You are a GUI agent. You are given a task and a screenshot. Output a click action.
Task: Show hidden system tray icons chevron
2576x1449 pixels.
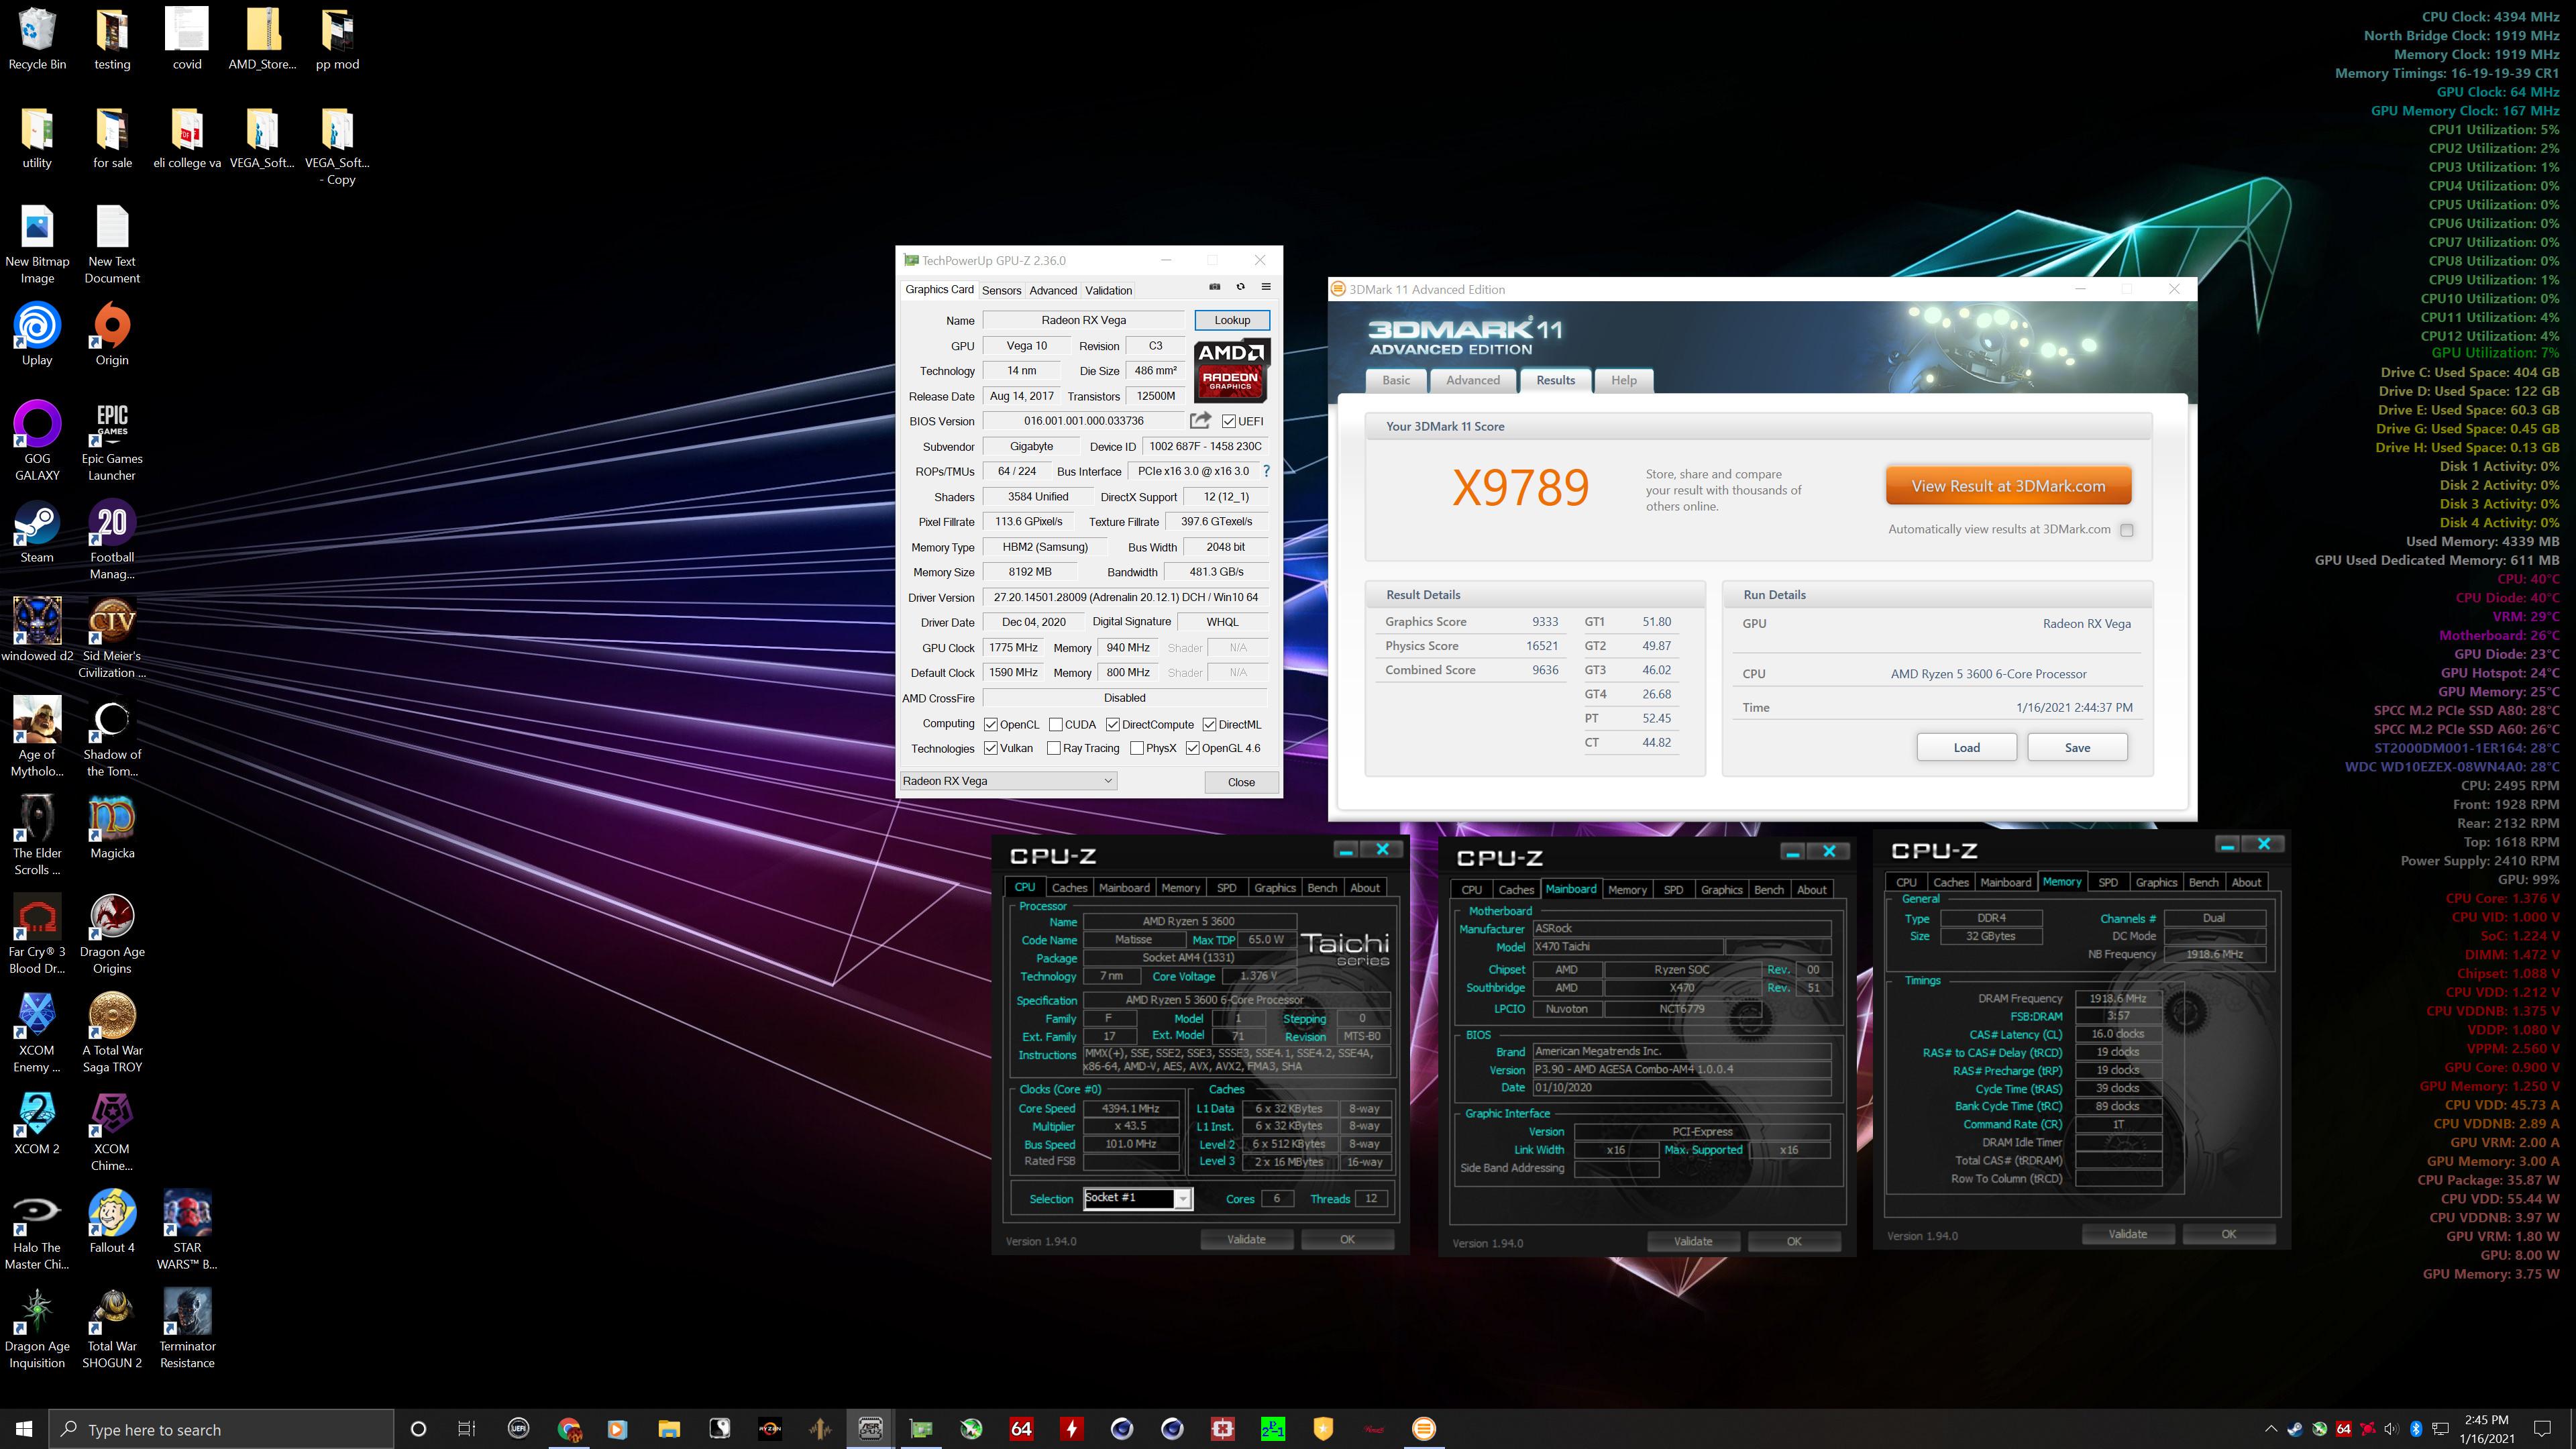[x=2270, y=1429]
